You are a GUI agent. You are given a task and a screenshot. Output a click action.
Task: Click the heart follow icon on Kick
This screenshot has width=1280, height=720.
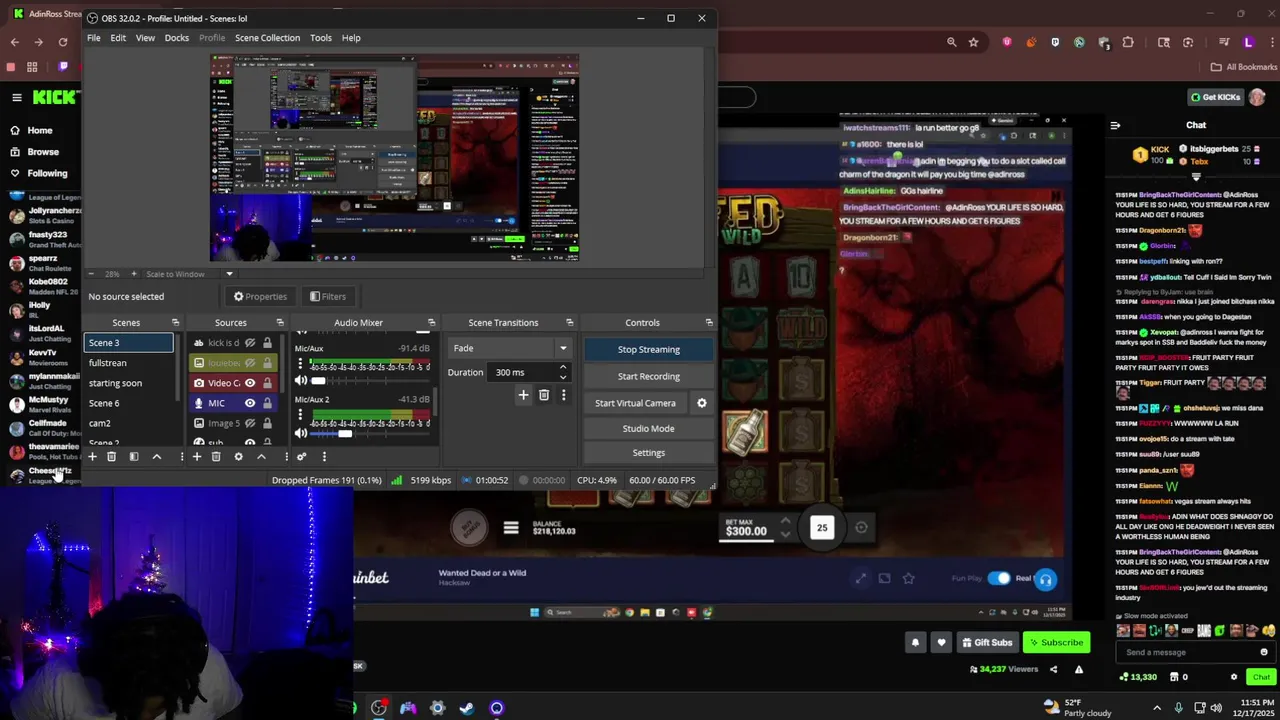[941, 642]
